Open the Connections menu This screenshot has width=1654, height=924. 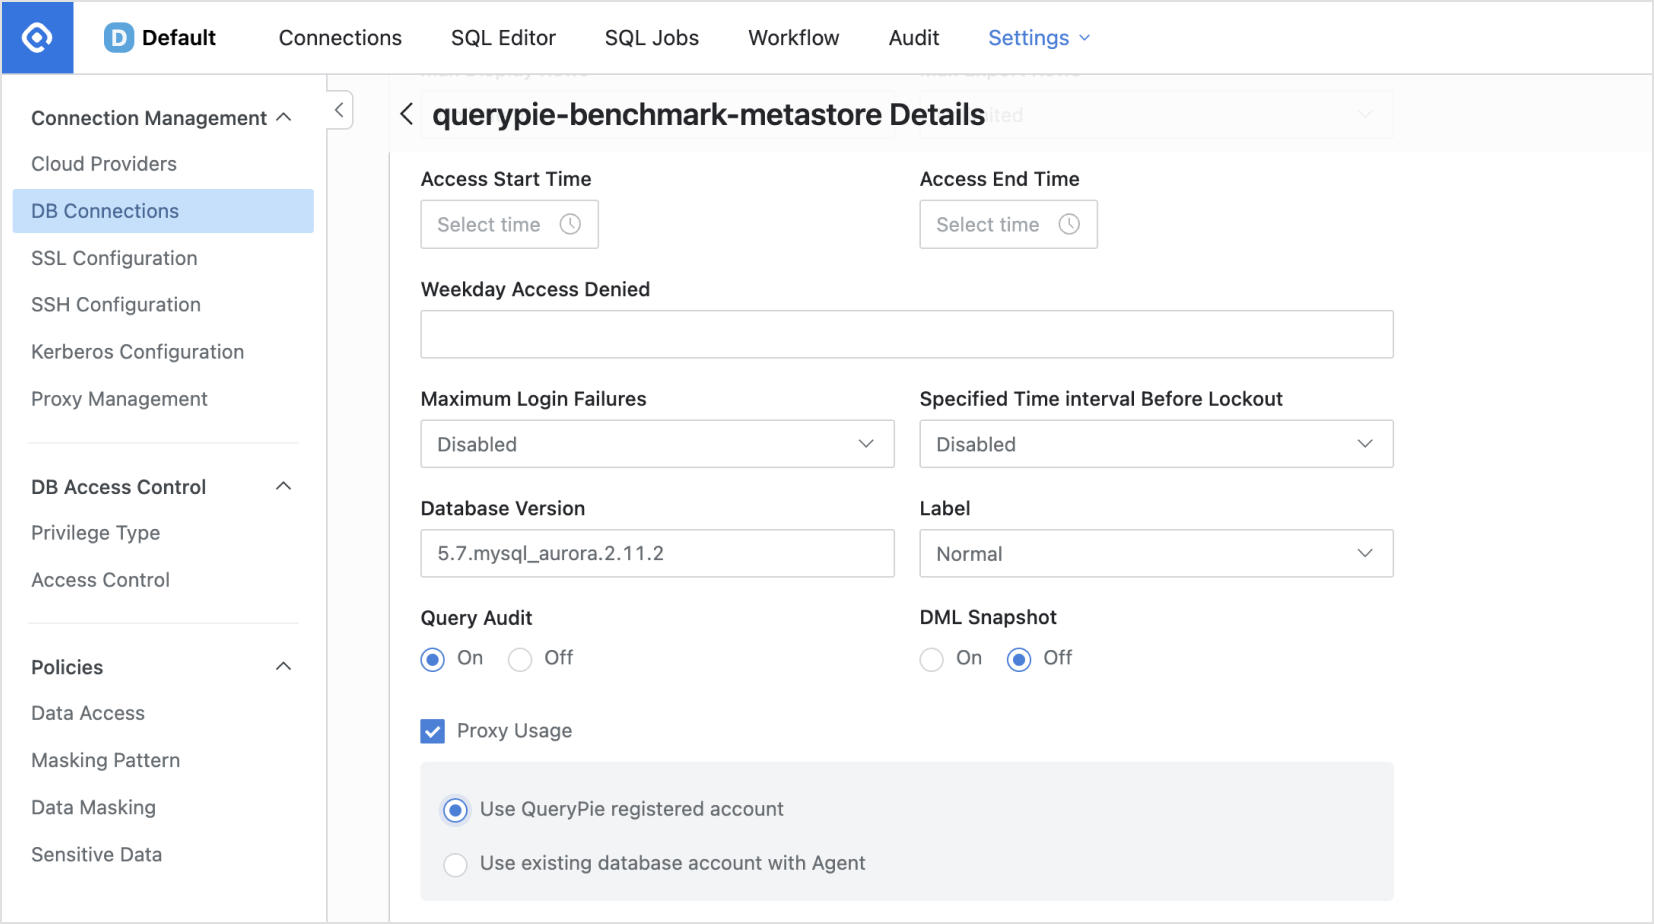click(x=340, y=38)
